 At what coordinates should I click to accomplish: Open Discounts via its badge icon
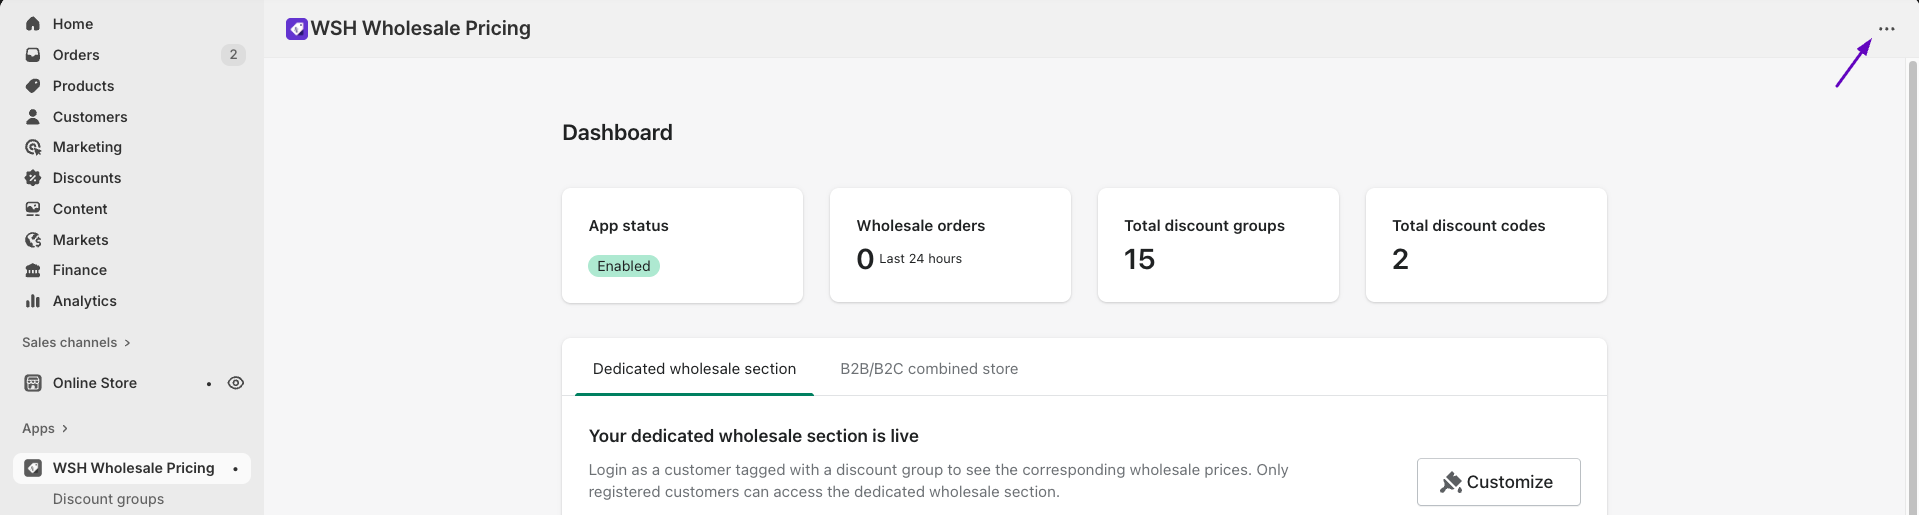click(33, 178)
